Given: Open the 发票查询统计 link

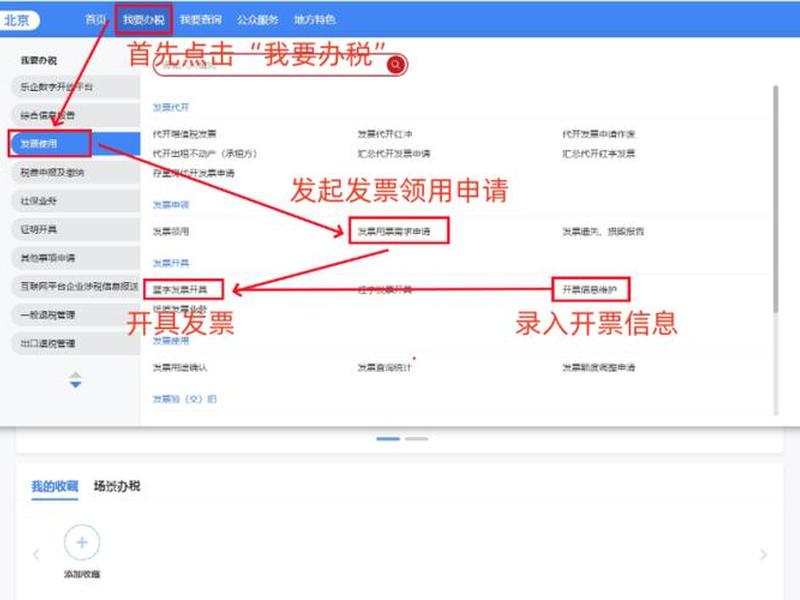Looking at the screenshot, I should (385, 367).
